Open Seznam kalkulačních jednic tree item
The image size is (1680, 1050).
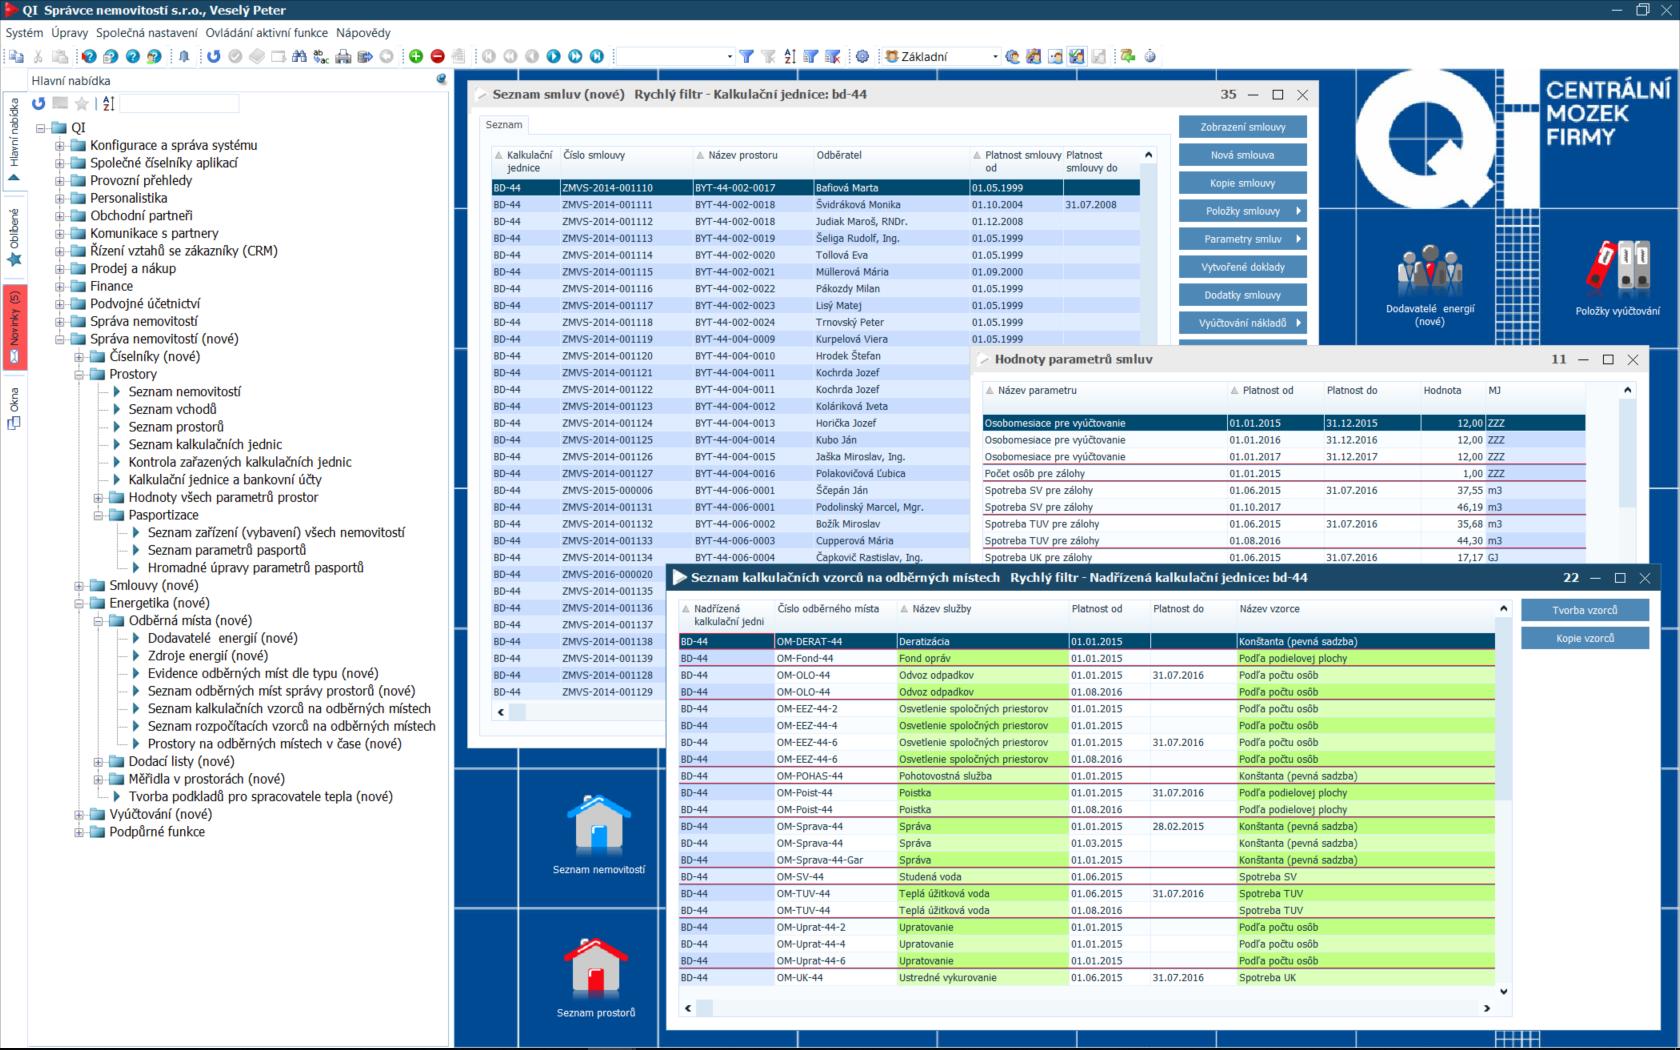205,445
